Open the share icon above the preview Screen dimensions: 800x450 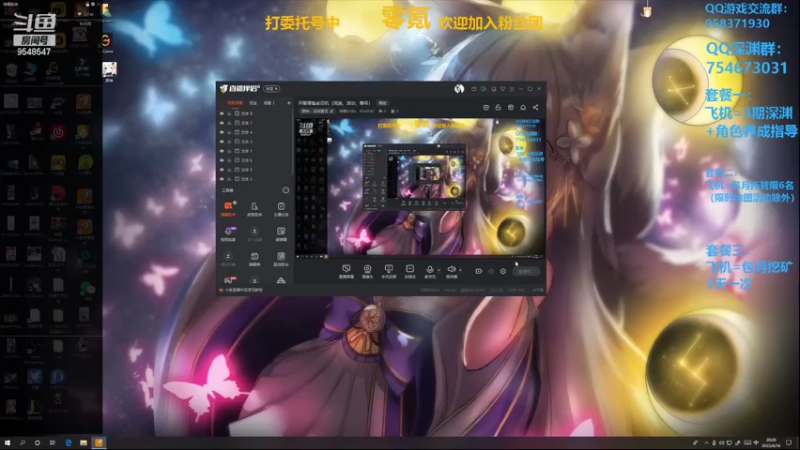pos(535,107)
